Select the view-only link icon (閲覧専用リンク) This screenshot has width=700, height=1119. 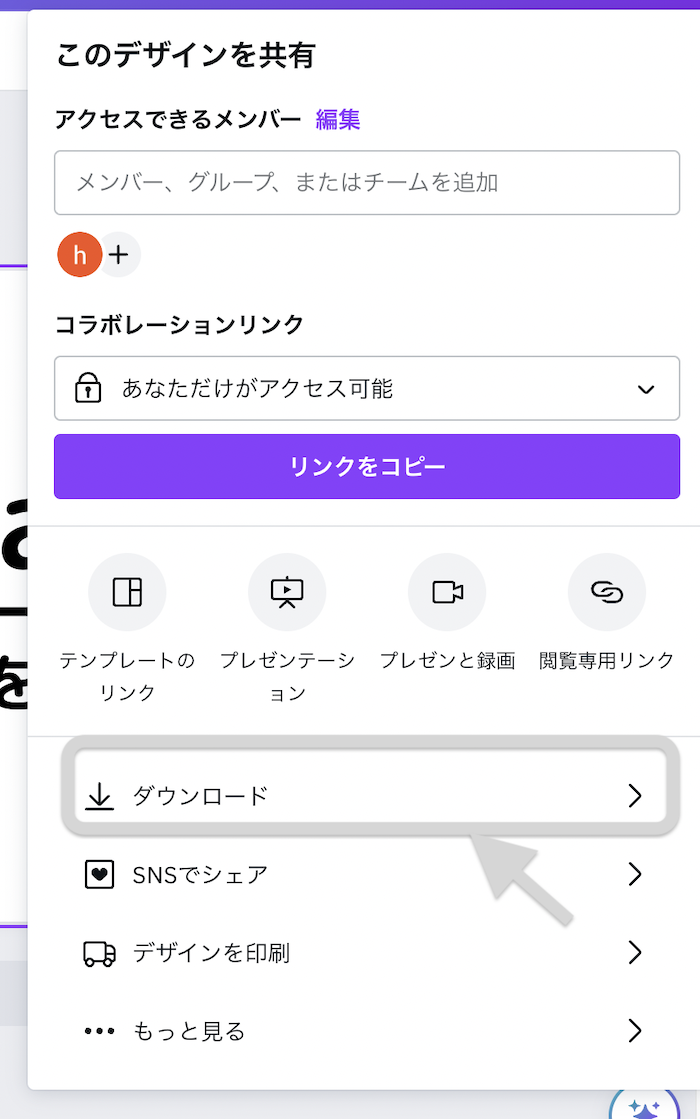pyautogui.click(x=607, y=592)
